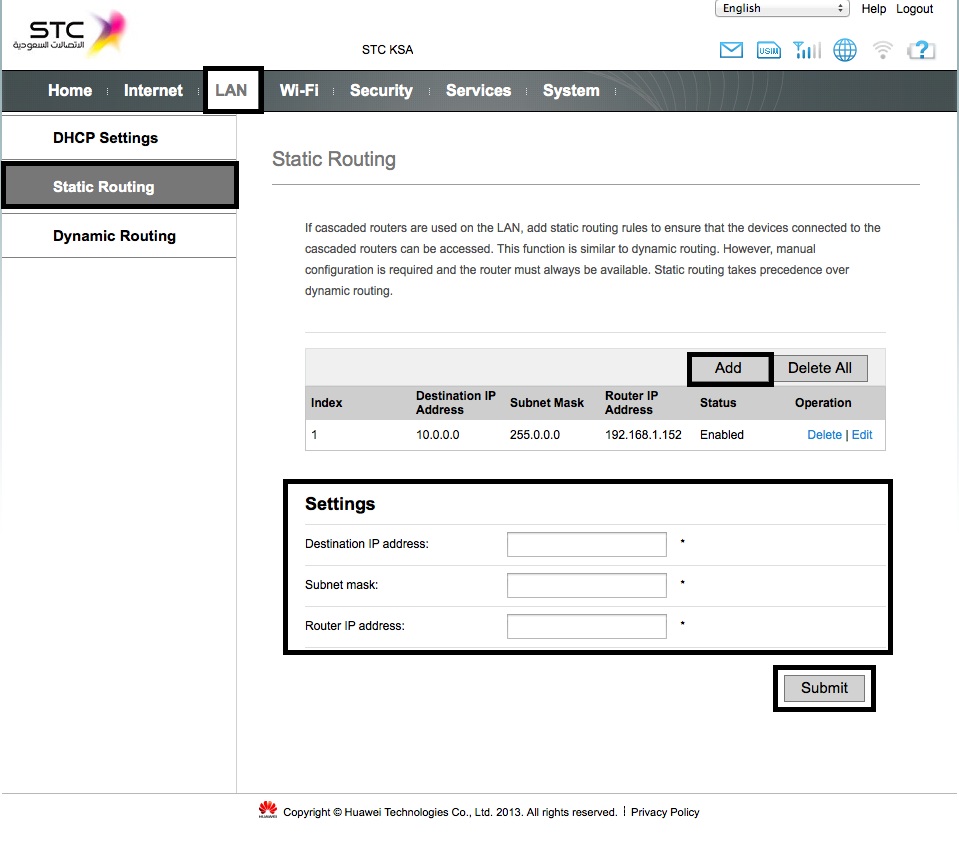This screenshot has height=848, width=959.
Task: Click the signal strength bars icon
Action: click(806, 50)
